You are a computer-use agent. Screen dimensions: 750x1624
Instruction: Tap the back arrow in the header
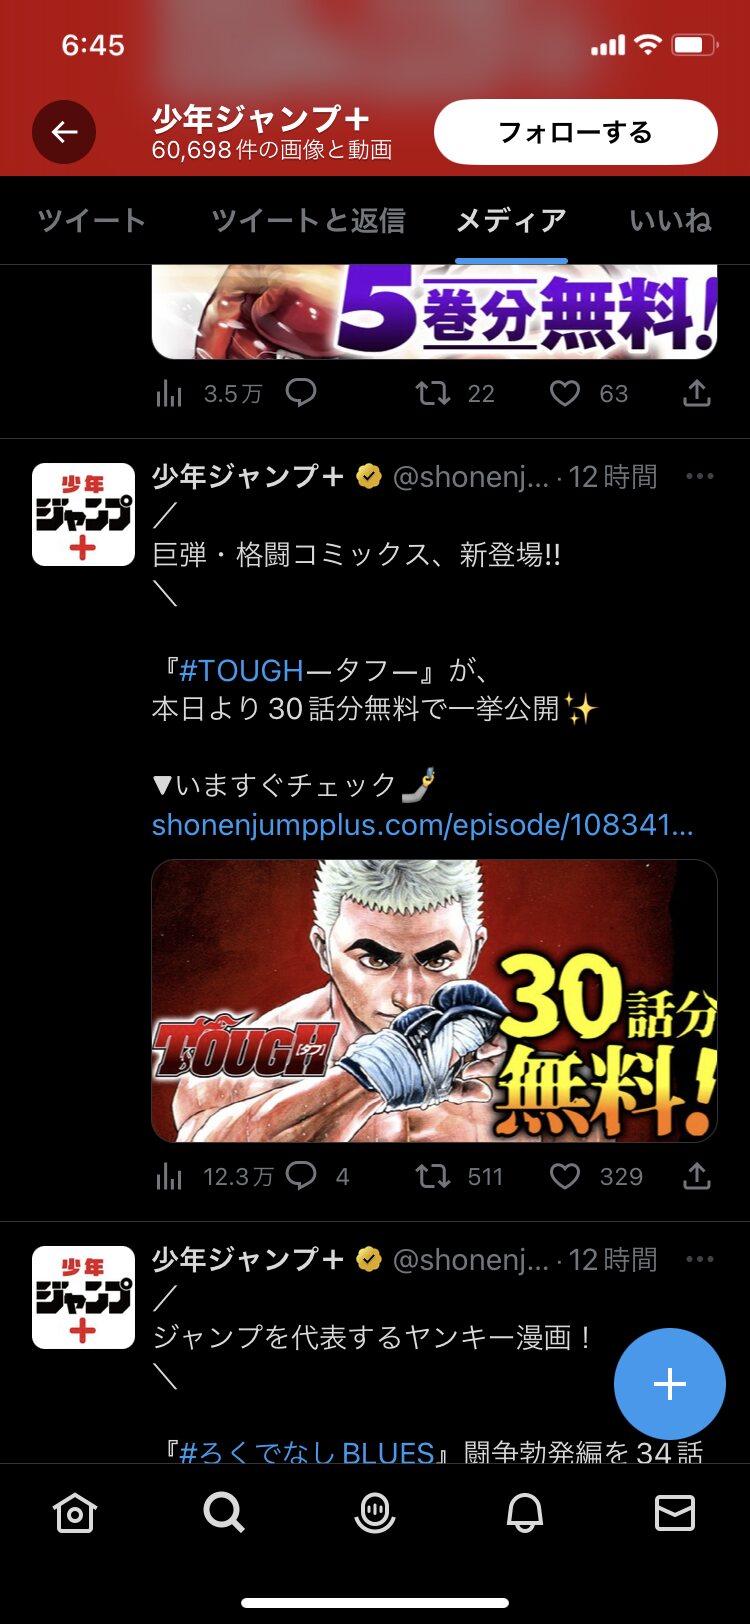tap(64, 132)
